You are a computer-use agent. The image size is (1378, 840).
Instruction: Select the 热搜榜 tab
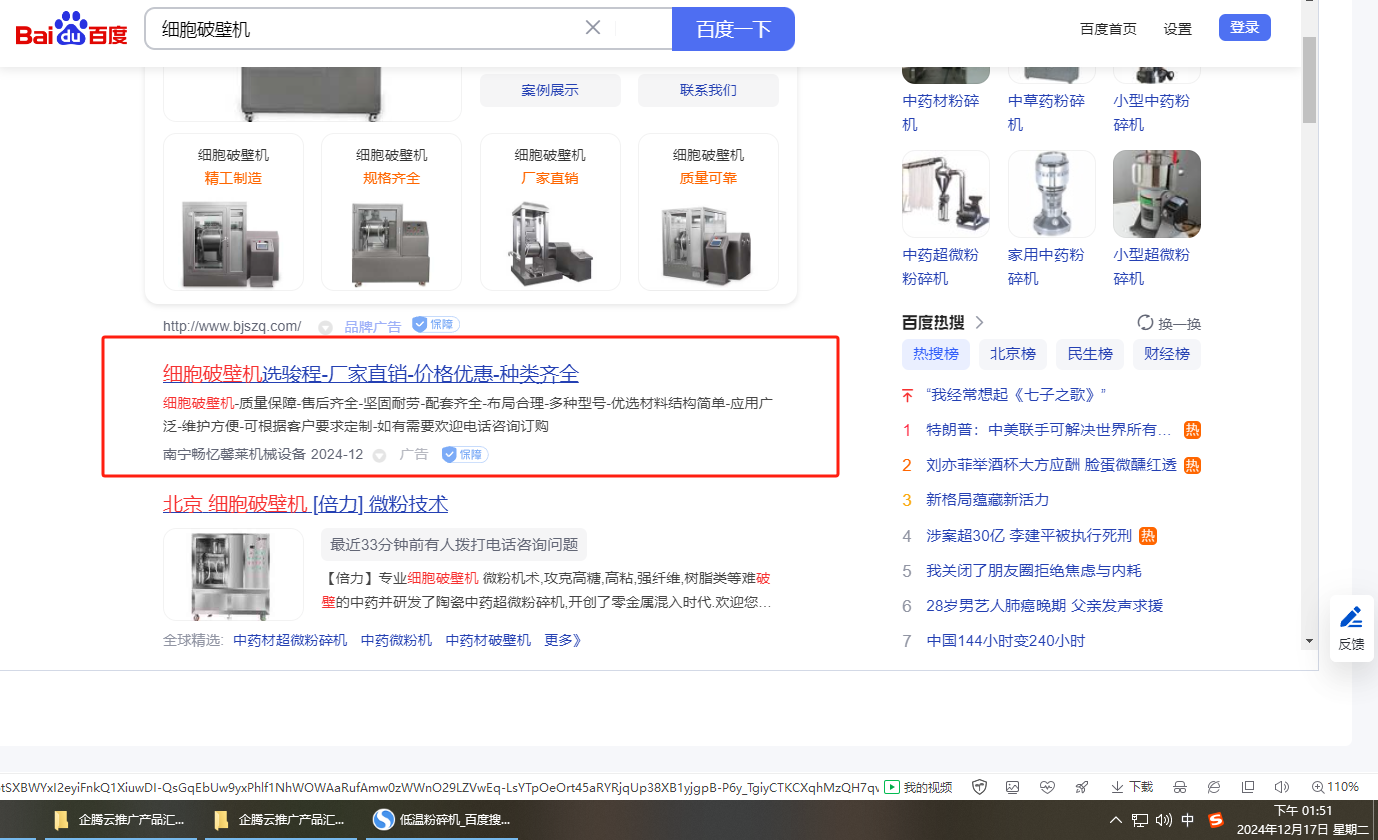[936, 354]
